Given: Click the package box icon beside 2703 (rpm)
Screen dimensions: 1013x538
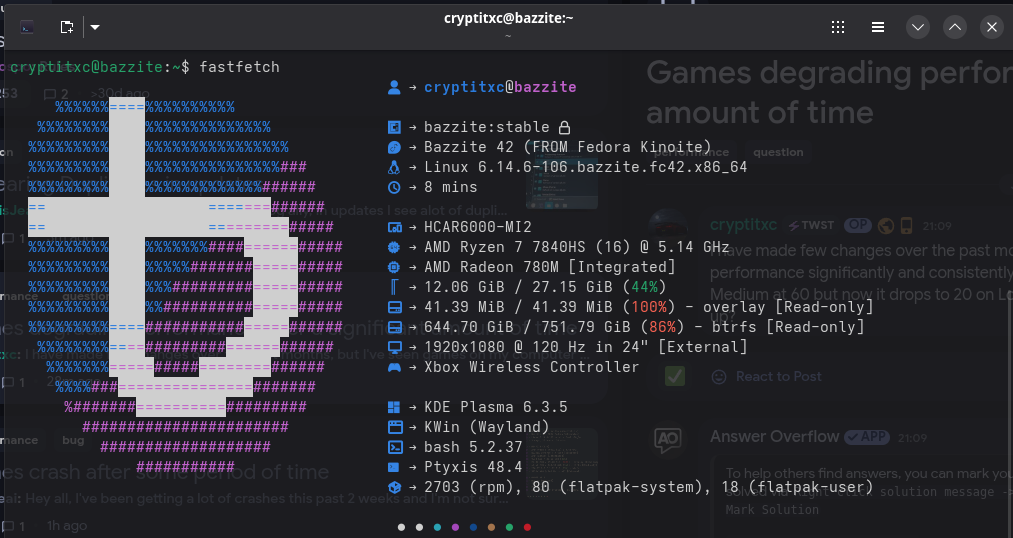Looking at the screenshot, I should tap(394, 488).
